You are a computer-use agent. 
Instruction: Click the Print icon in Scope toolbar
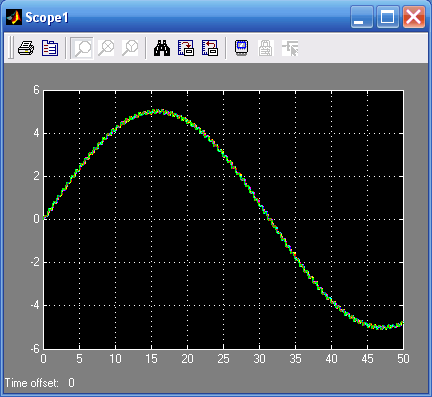[x=26, y=48]
